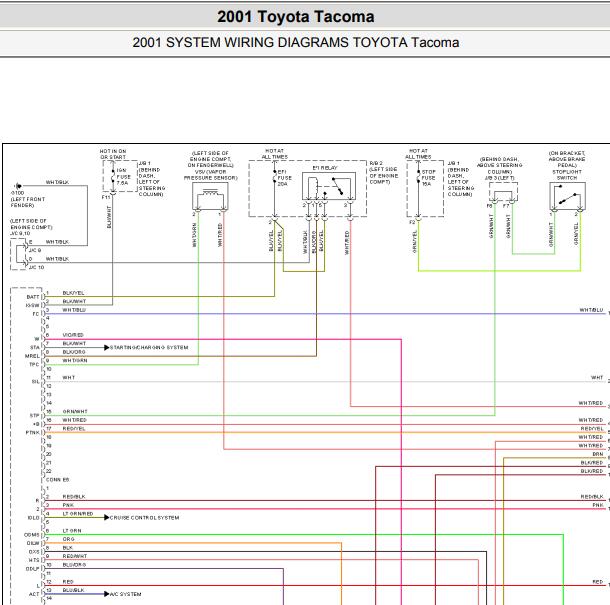Click the 'BATT' terminal label
The width and height of the screenshot is (610, 605).
[x=33, y=297]
